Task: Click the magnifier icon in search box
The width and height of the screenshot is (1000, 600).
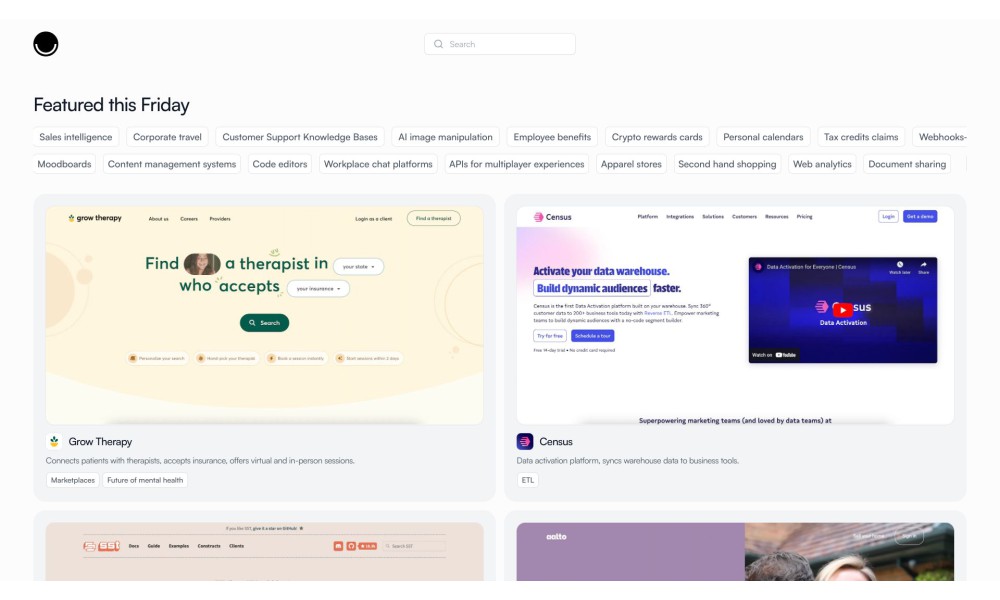Action: click(x=438, y=44)
